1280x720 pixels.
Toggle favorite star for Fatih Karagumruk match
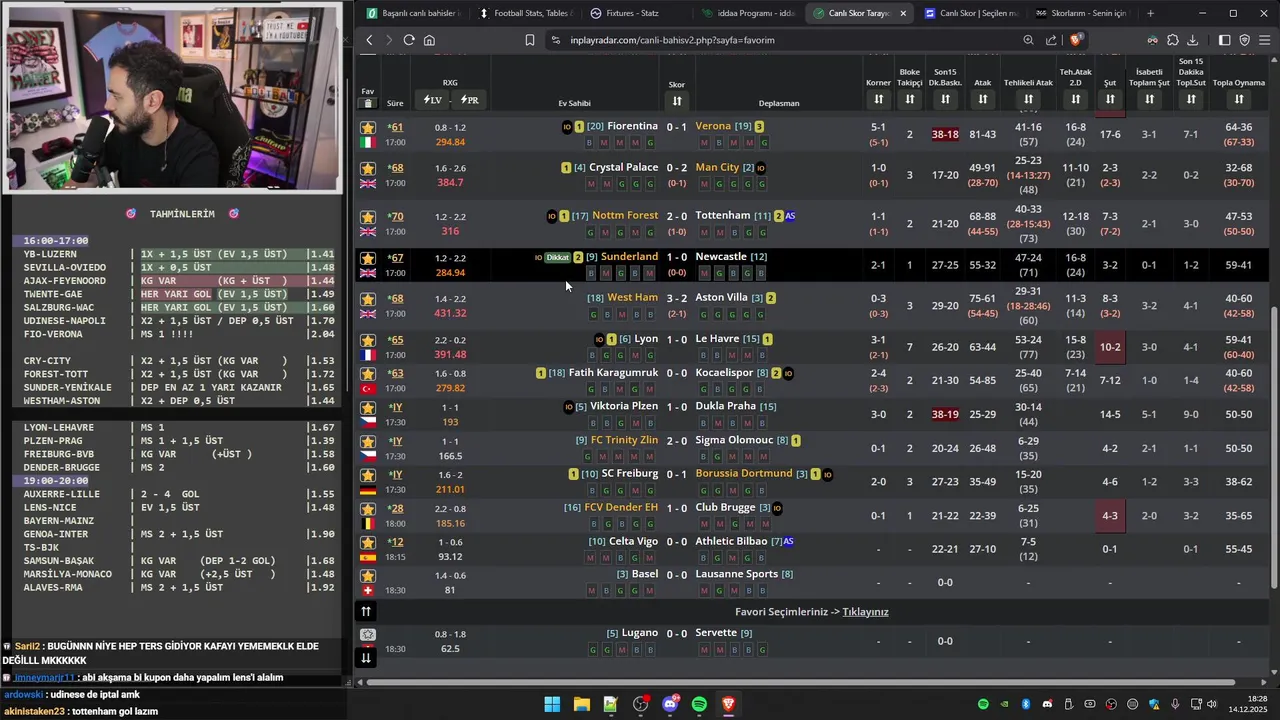tap(368, 374)
